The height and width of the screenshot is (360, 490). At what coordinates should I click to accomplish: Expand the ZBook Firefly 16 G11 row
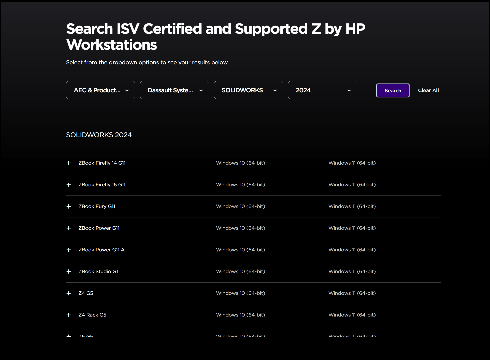(69, 185)
